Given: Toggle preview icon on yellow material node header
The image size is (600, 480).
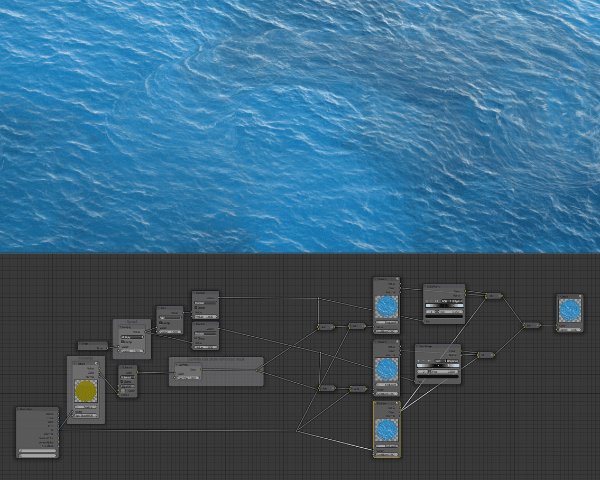Looking at the screenshot, I should click(96, 364).
